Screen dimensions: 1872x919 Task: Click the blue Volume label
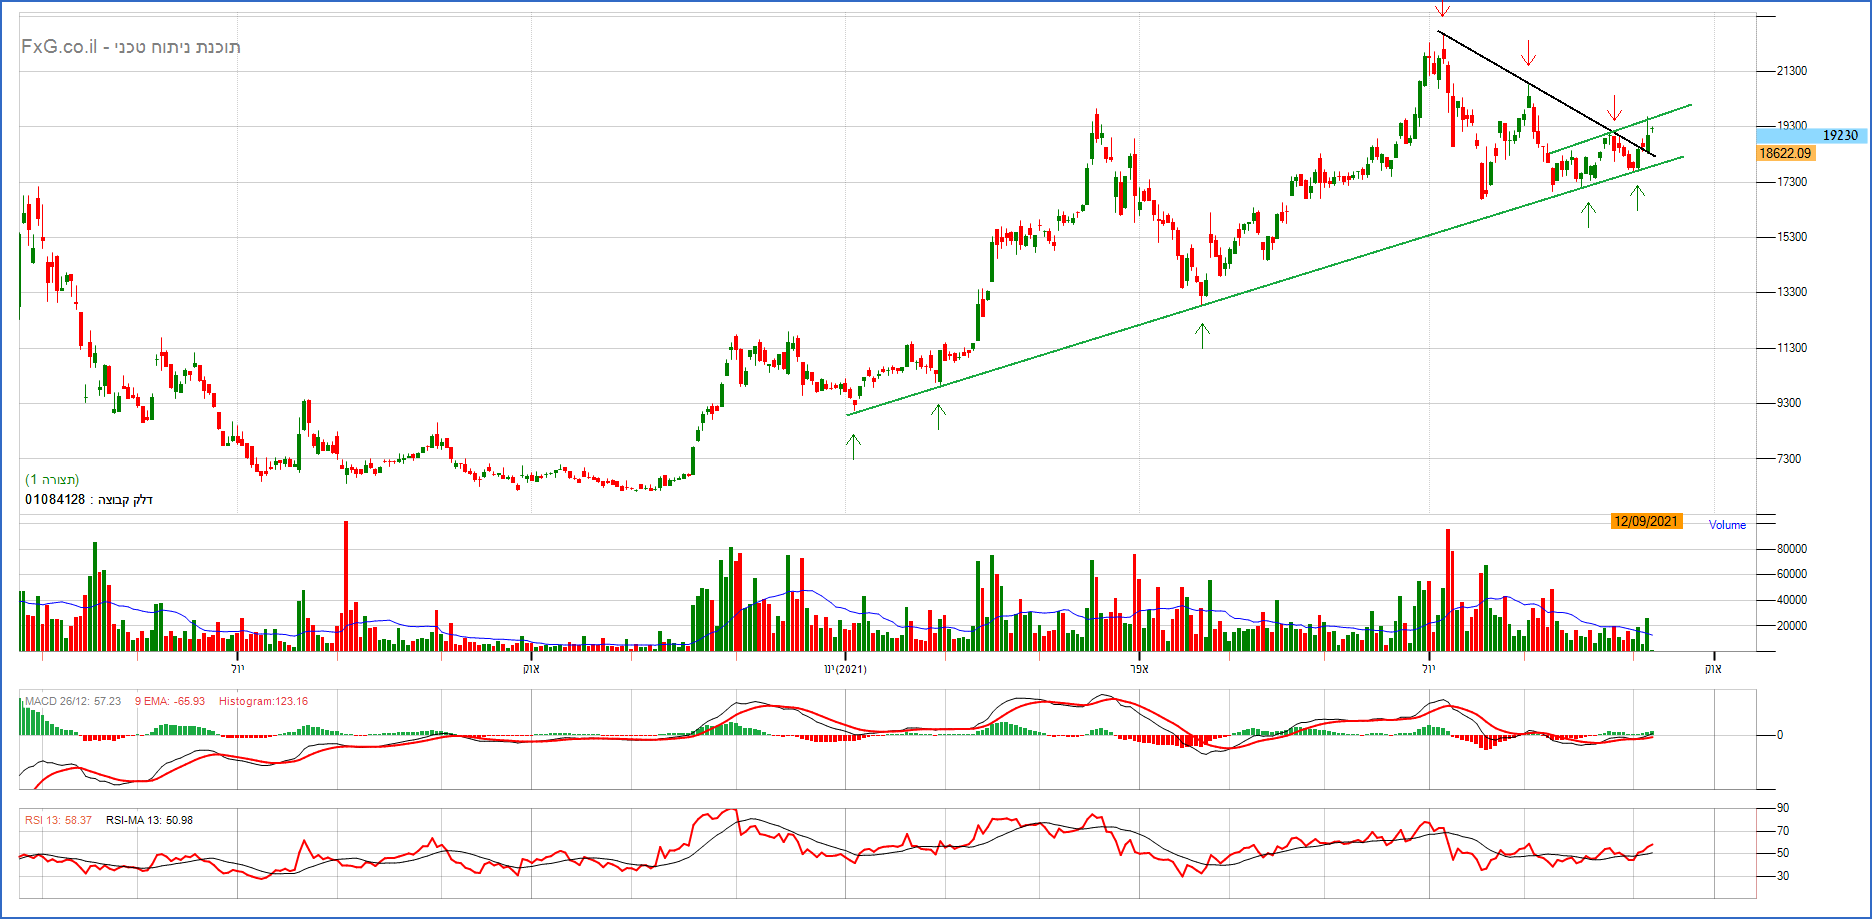point(1727,525)
